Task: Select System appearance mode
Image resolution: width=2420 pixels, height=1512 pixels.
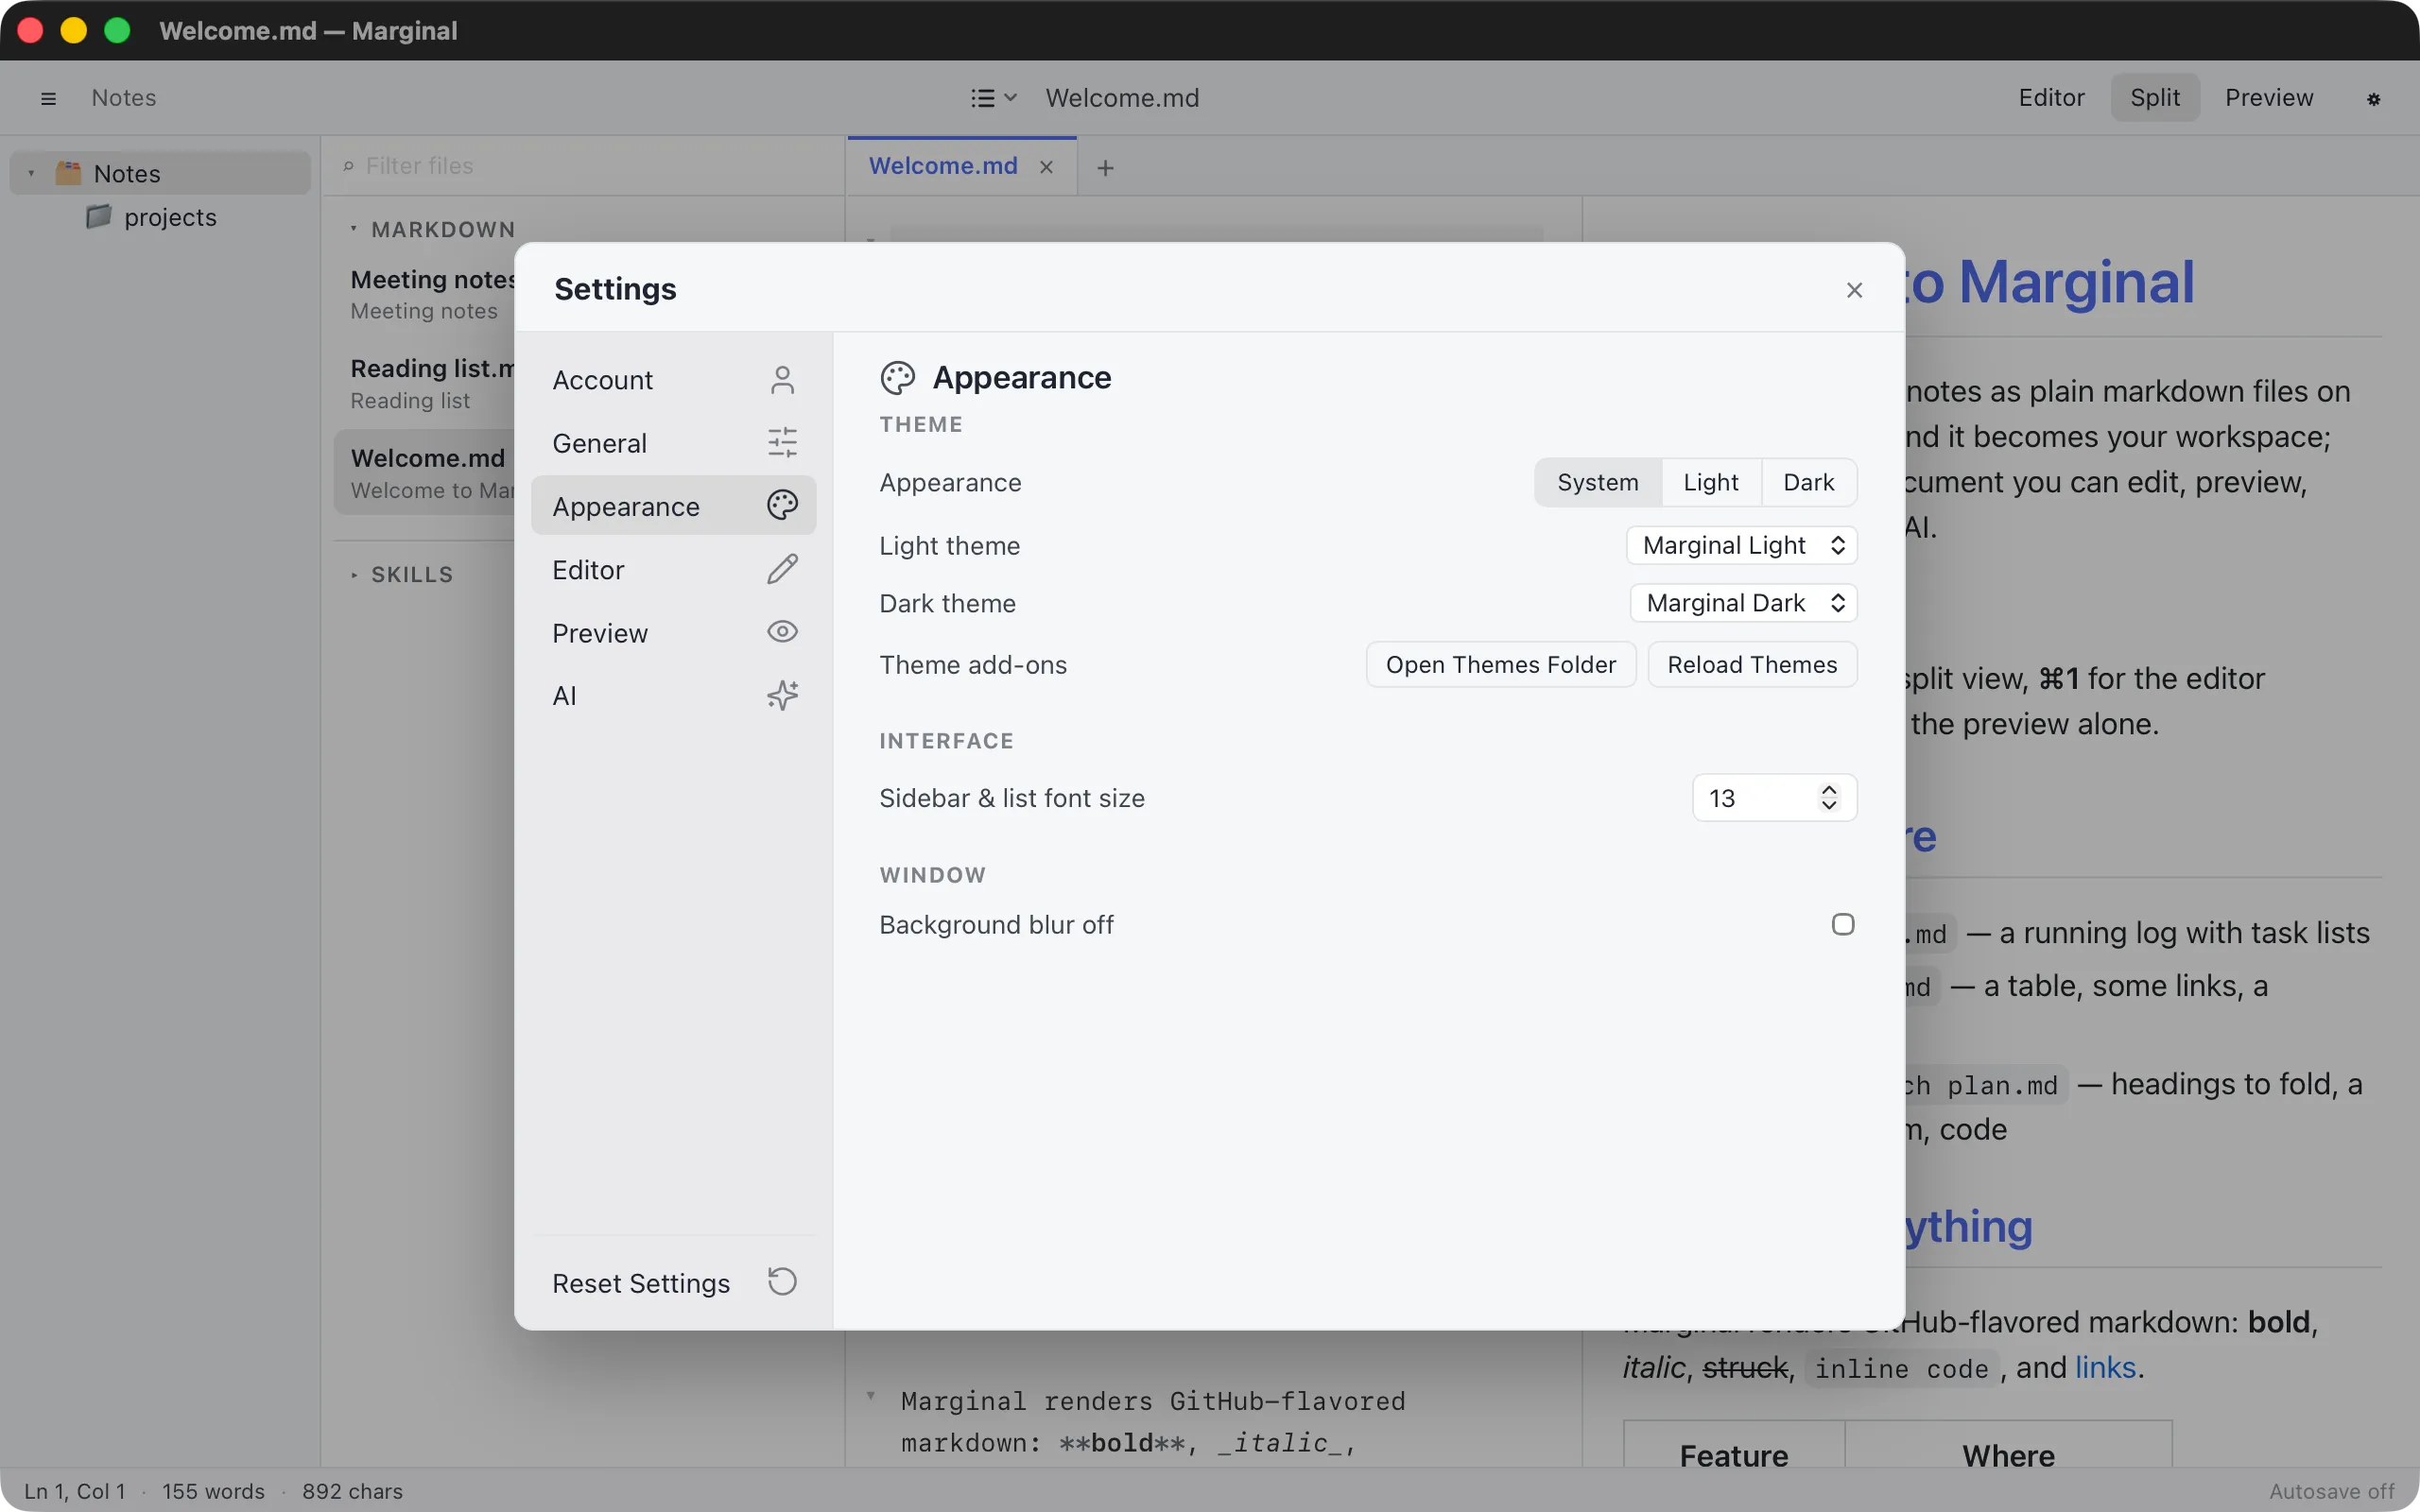Action: click(1597, 483)
